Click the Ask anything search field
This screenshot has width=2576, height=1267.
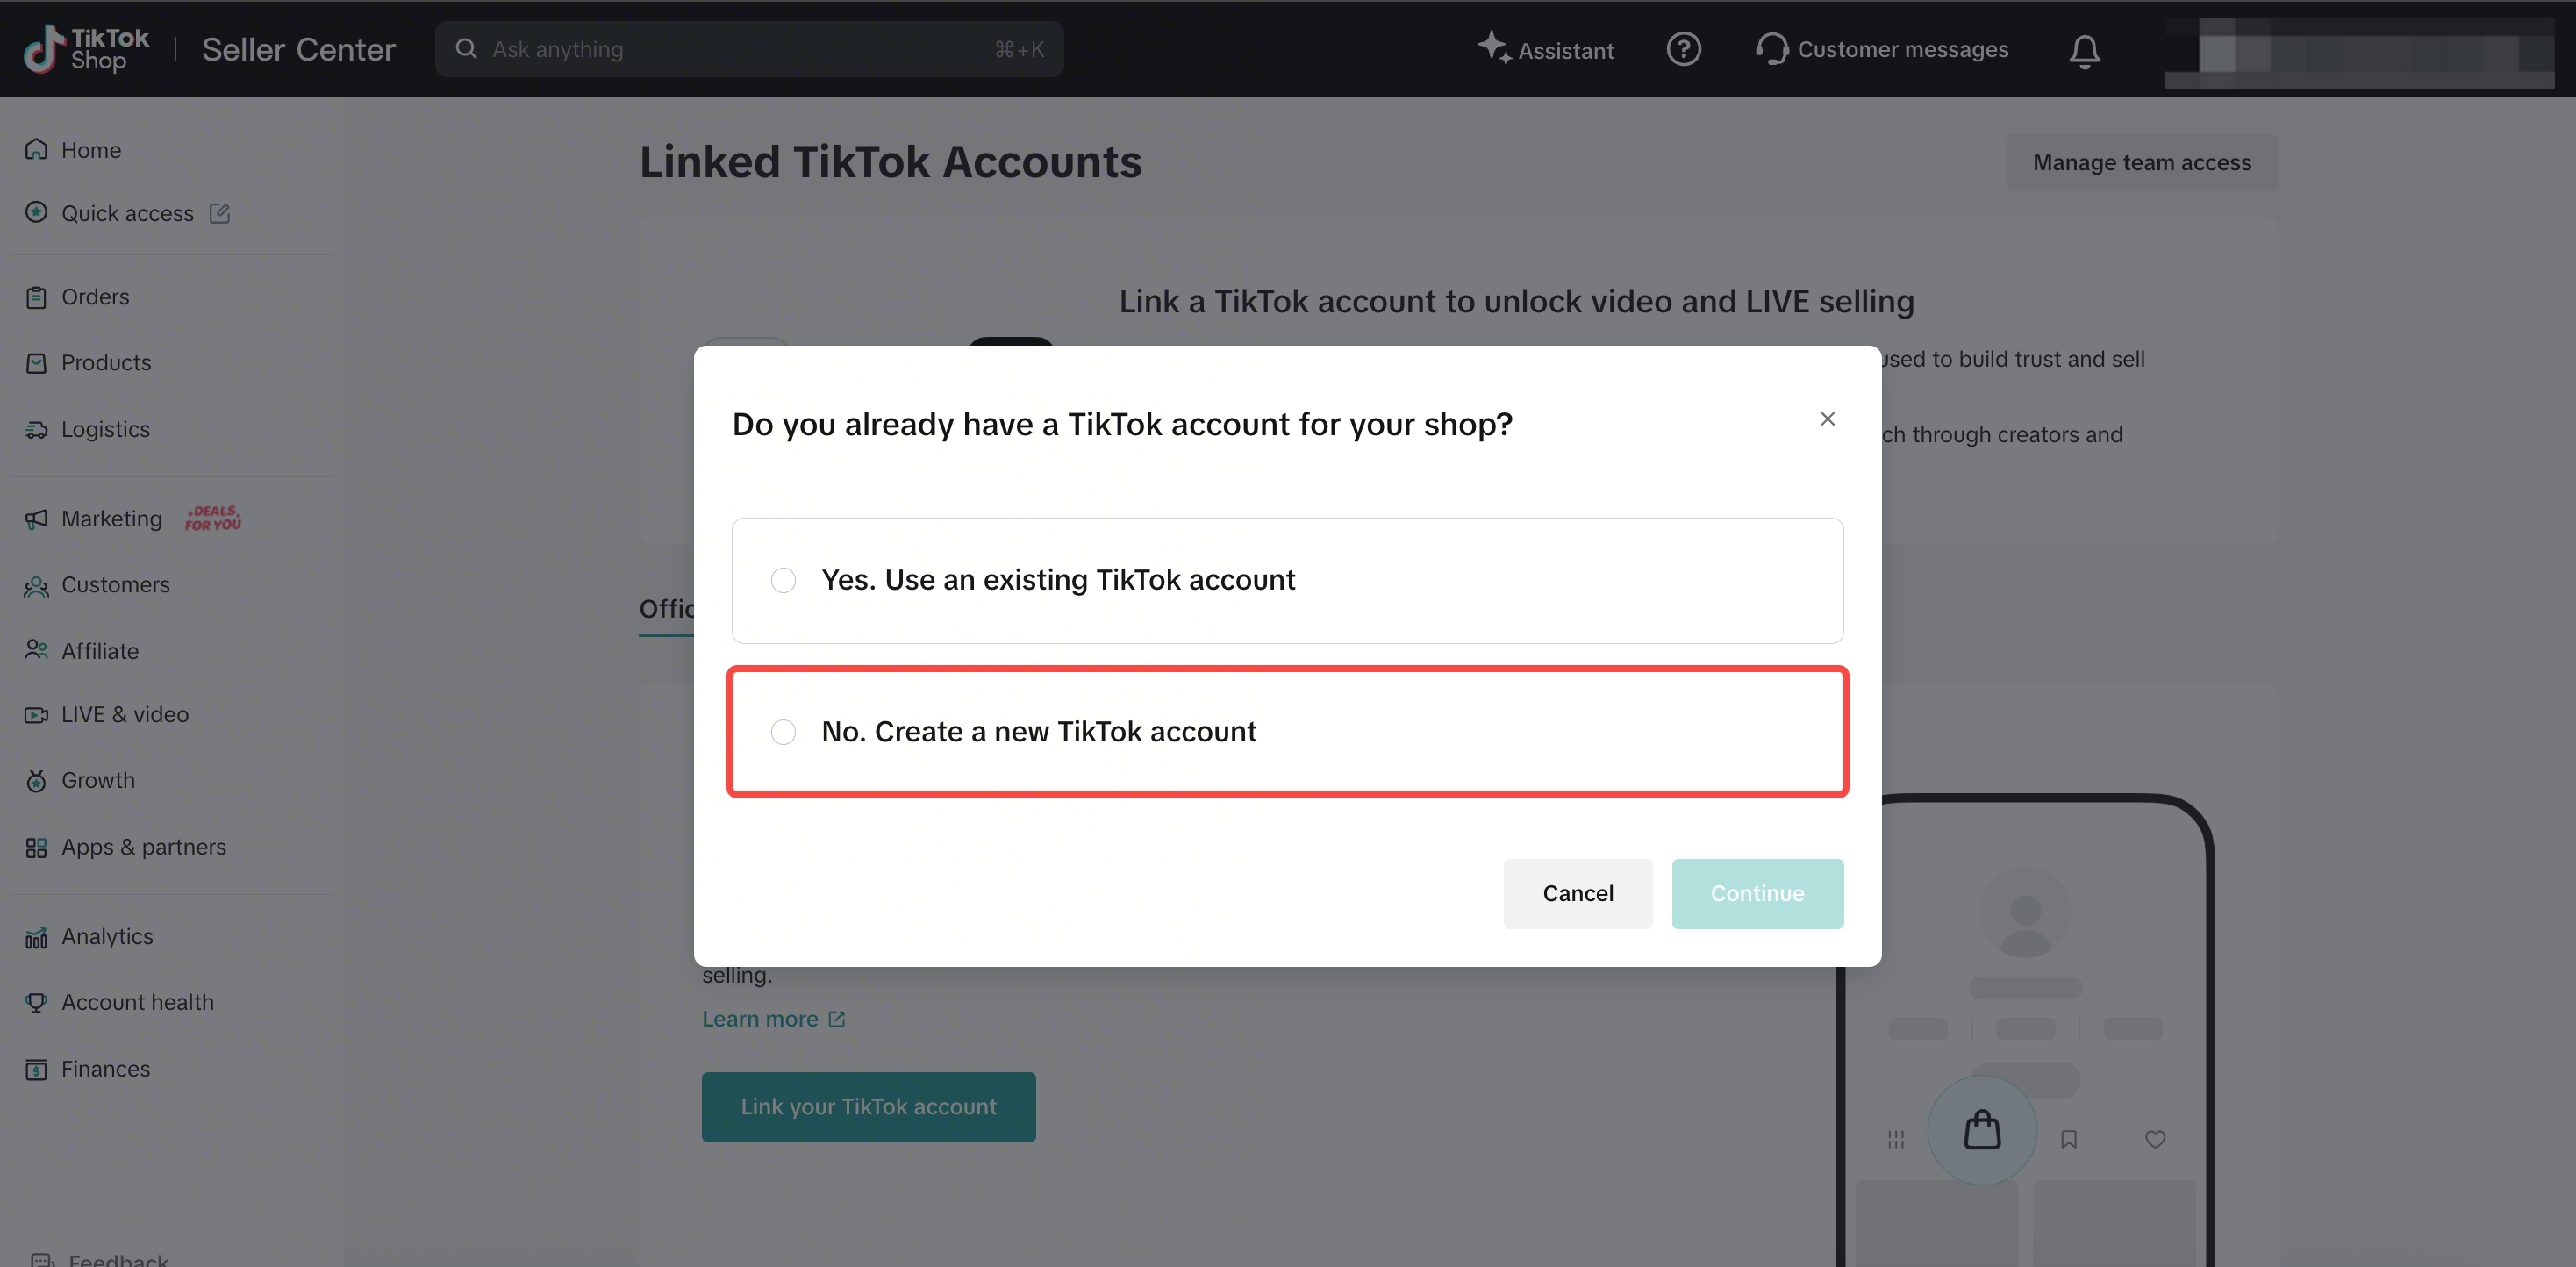pyautogui.click(x=749, y=49)
